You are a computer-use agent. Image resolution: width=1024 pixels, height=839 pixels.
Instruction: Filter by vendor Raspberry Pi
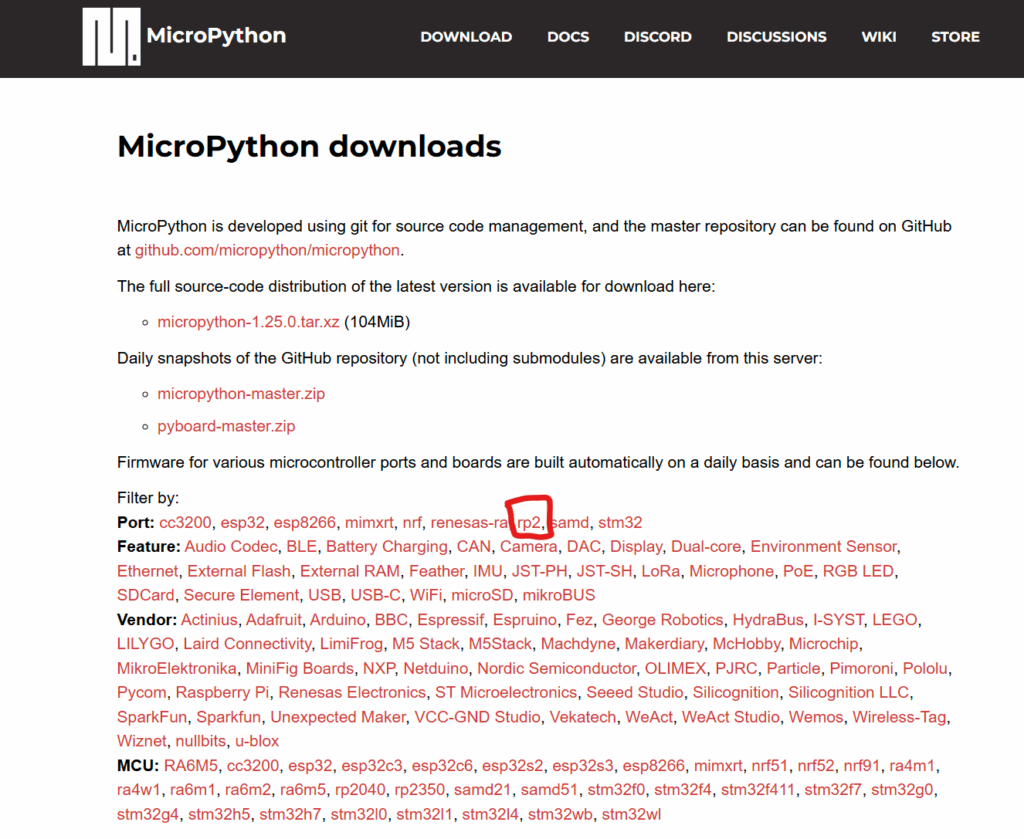pos(222,693)
